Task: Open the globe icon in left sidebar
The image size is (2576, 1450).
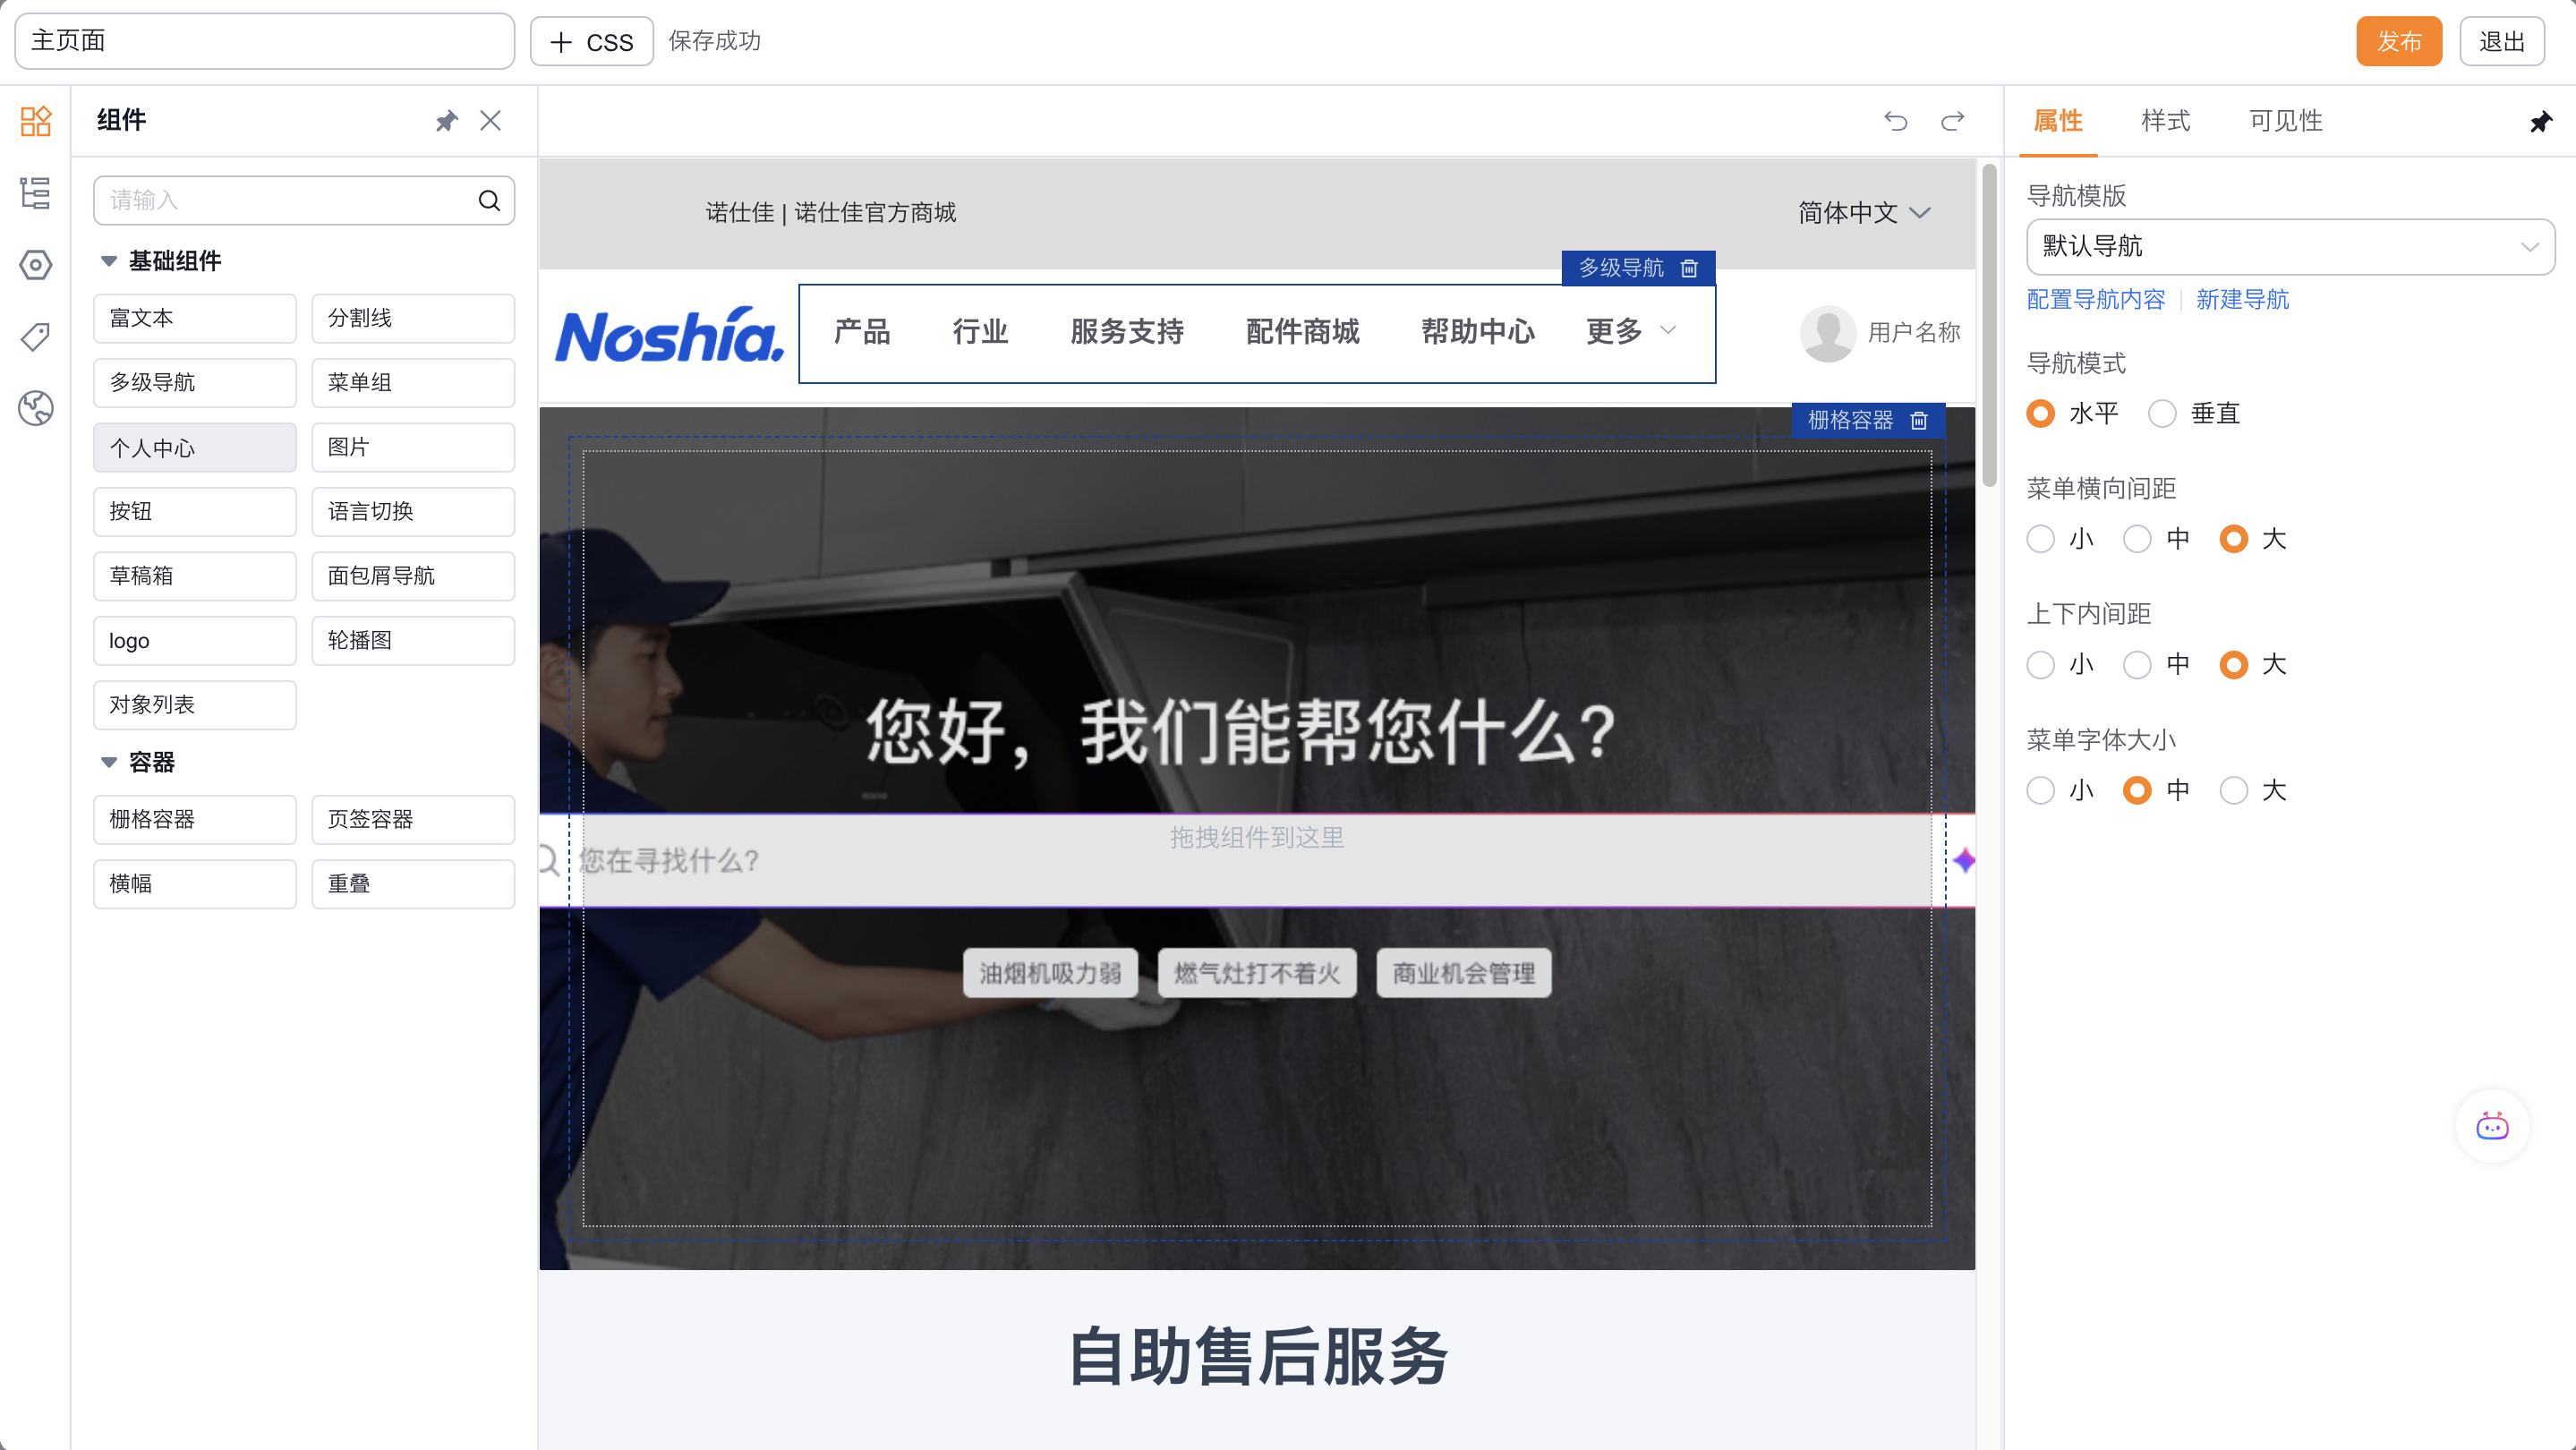Action: pos(36,408)
